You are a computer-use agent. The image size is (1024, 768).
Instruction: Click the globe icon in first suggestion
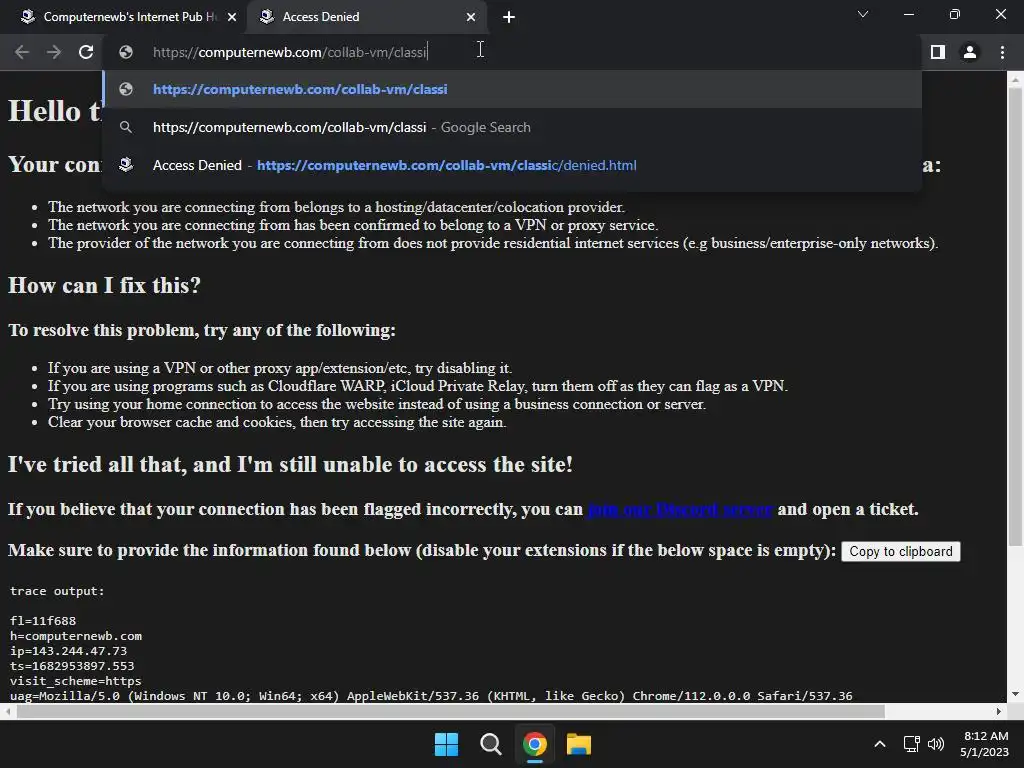126,89
